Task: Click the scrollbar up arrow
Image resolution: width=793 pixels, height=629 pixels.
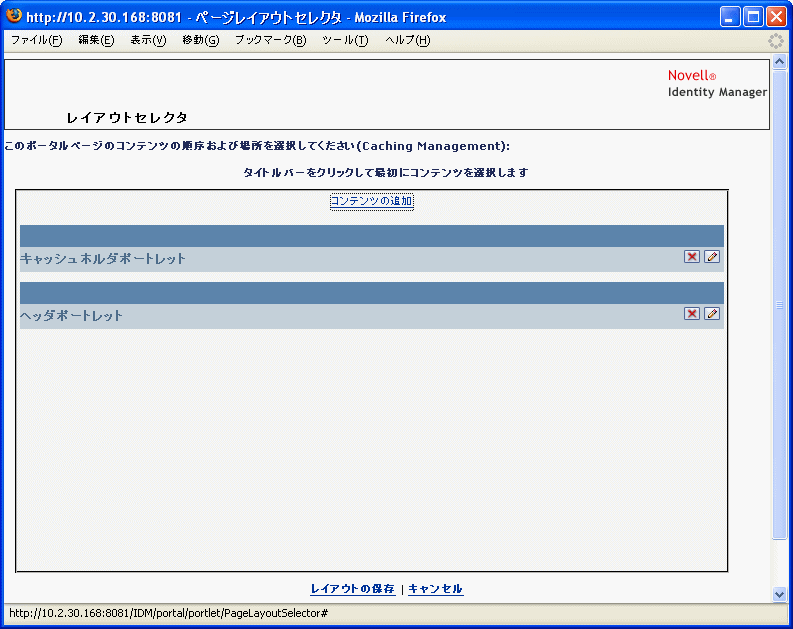Action: [779, 62]
